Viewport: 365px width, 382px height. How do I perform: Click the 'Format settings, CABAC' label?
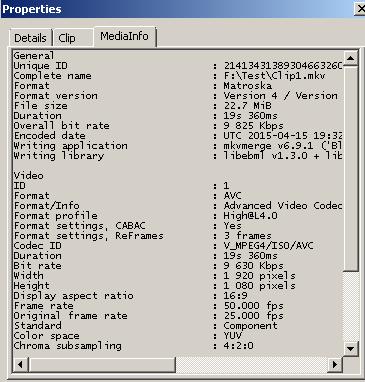(x=79, y=226)
